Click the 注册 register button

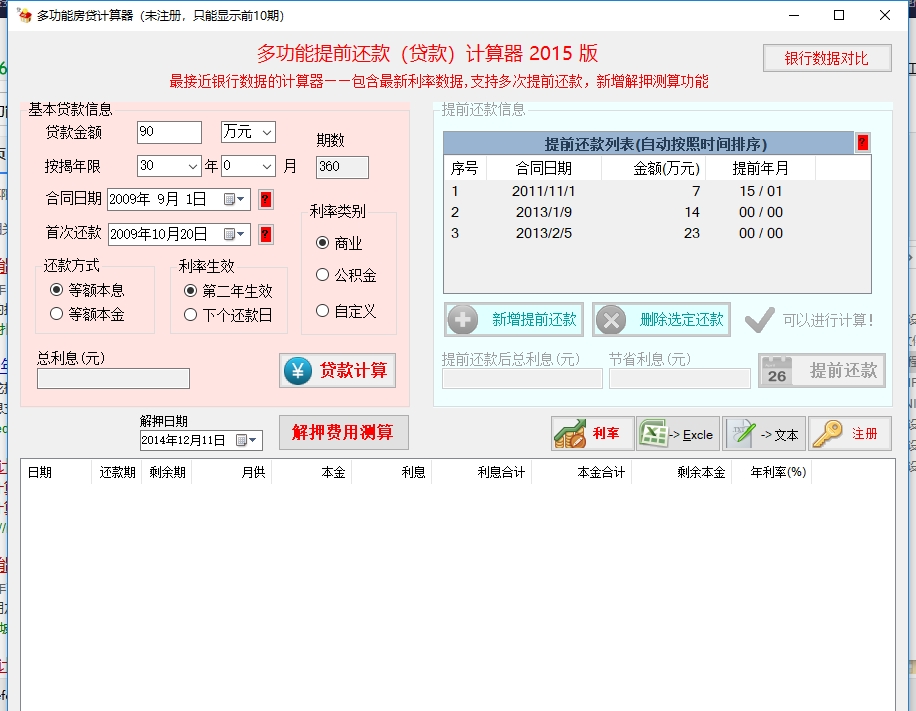point(850,433)
